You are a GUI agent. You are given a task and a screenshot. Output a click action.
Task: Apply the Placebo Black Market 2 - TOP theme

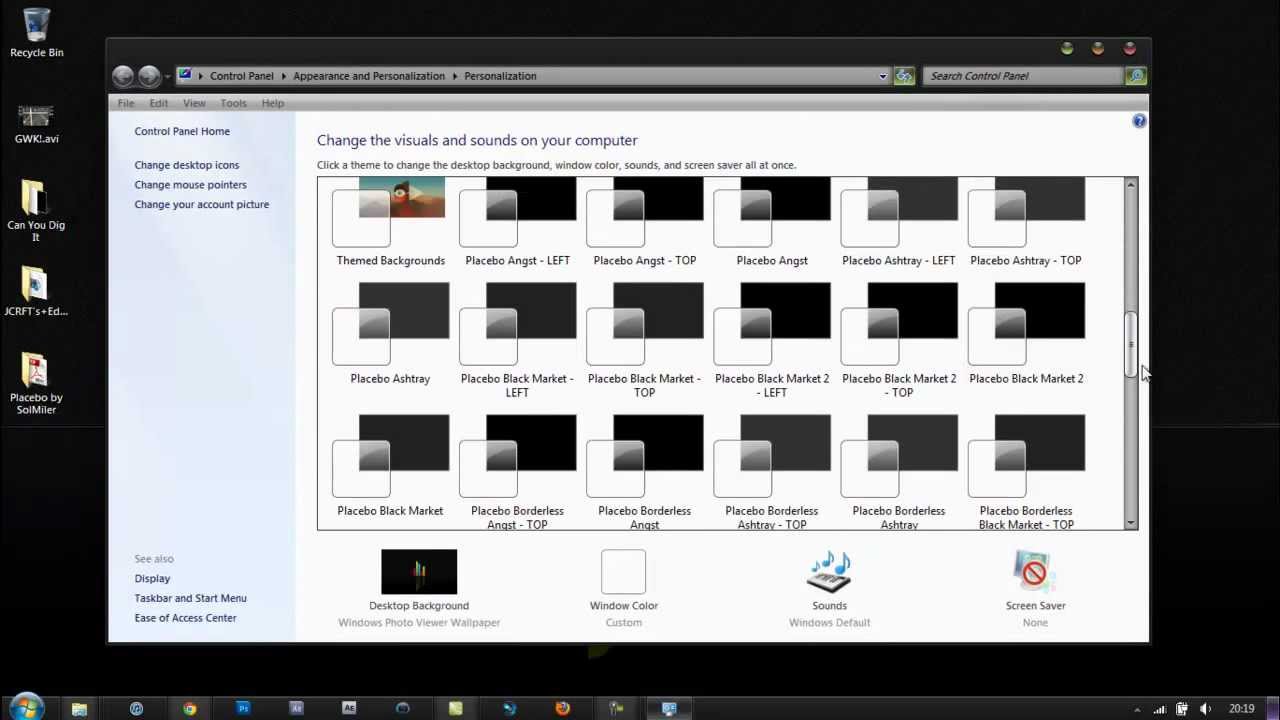click(x=898, y=340)
